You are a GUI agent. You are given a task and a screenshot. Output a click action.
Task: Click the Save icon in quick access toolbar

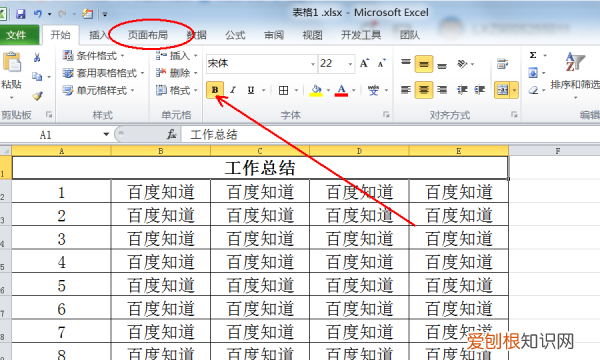[21, 14]
